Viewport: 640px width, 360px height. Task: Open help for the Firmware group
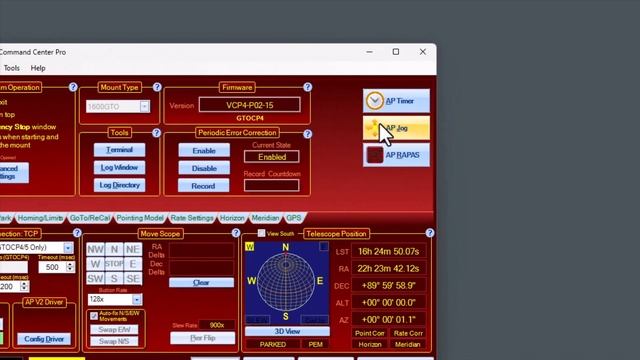coord(307,87)
